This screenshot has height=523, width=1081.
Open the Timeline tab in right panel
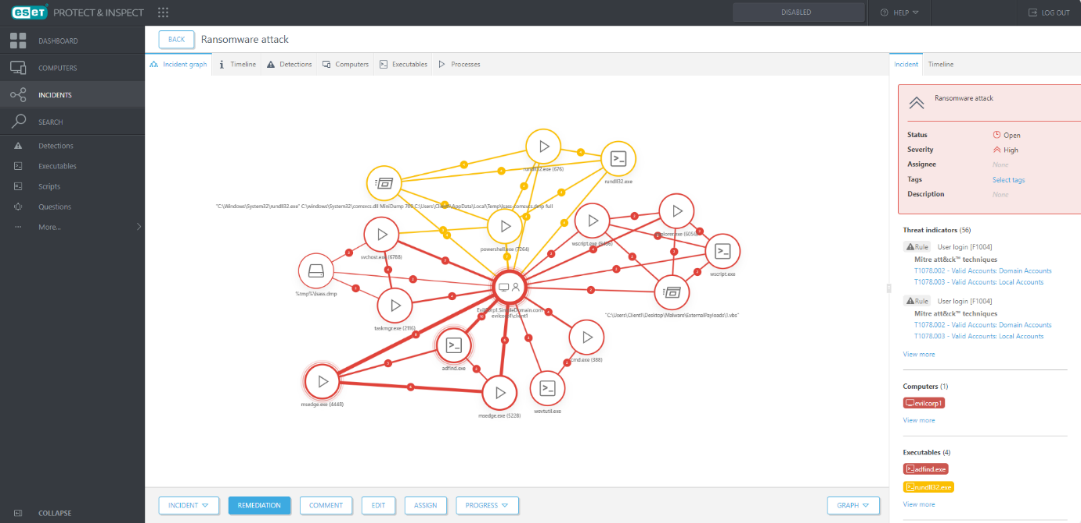tap(940, 64)
